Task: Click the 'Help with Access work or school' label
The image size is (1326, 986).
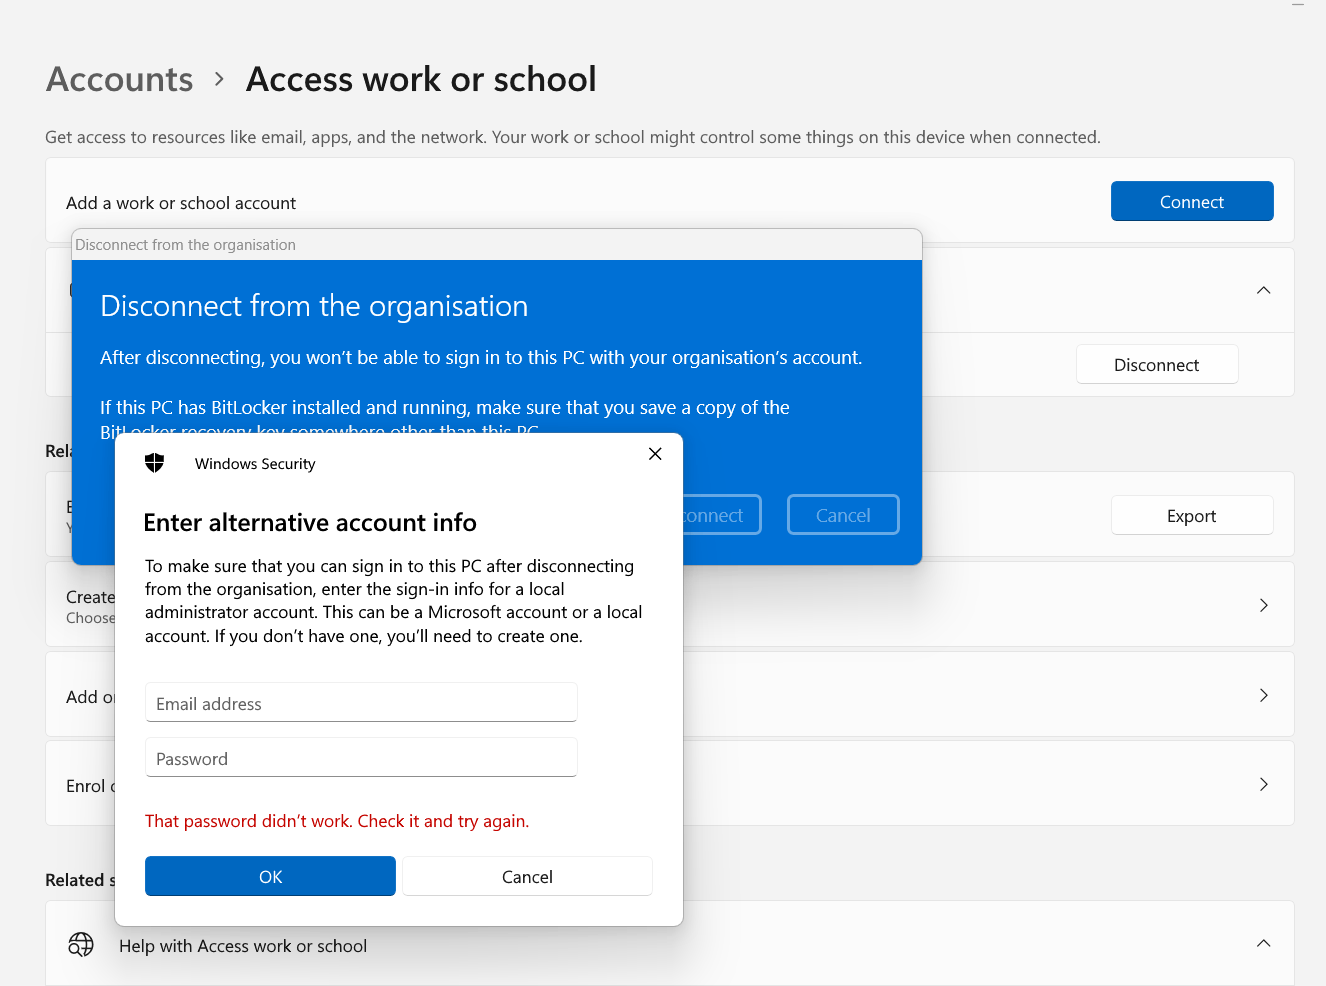Action: (x=243, y=946)
